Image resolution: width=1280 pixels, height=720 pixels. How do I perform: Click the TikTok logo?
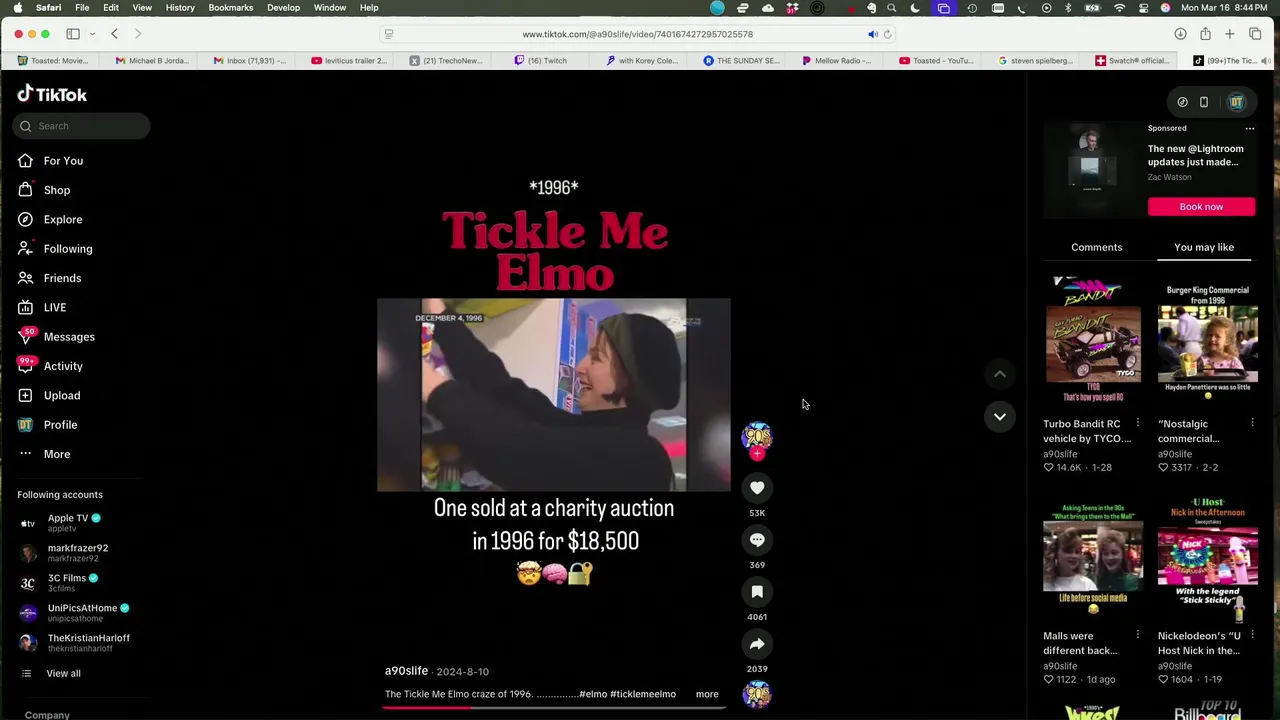point(52,94)
